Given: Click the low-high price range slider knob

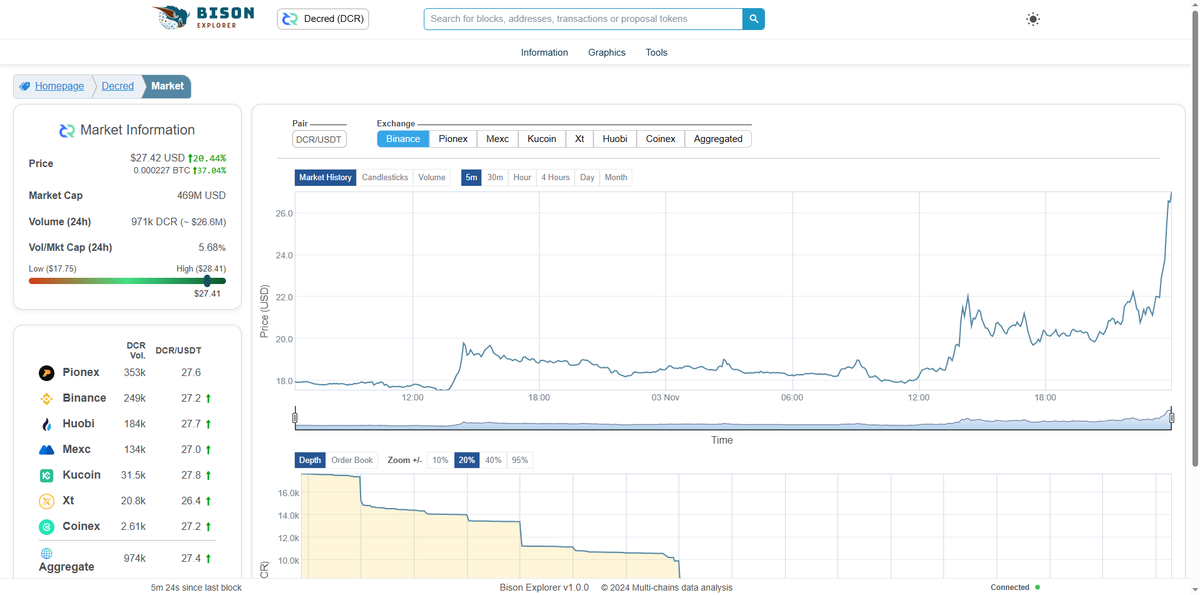Looking at the screenshot, I should [207, 281].
